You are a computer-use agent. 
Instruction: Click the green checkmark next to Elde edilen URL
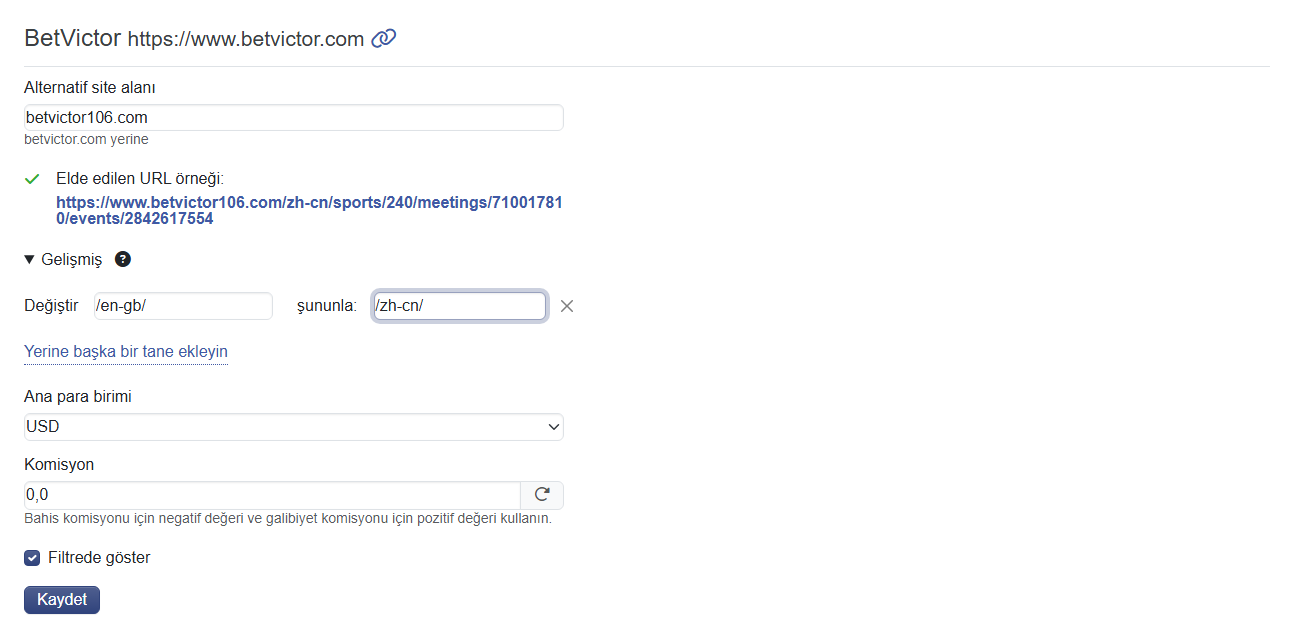point(32,179)
